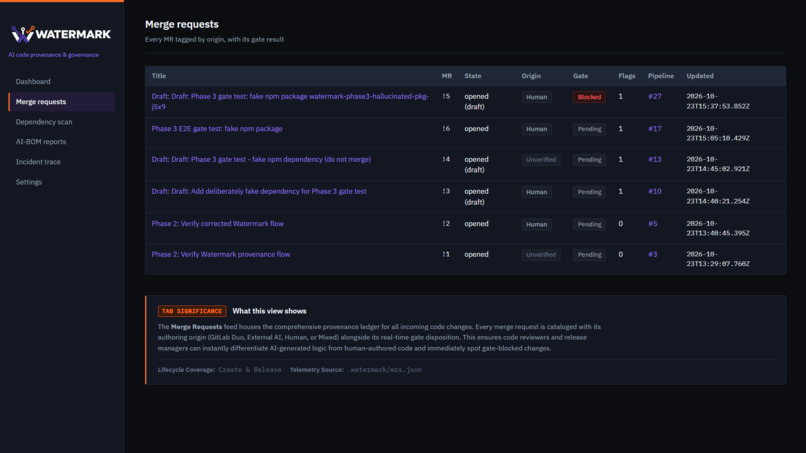This screenshot has height=453, width=806.
Task: Click the State column header
Action: pyautogui.click(x=473, y=76)
